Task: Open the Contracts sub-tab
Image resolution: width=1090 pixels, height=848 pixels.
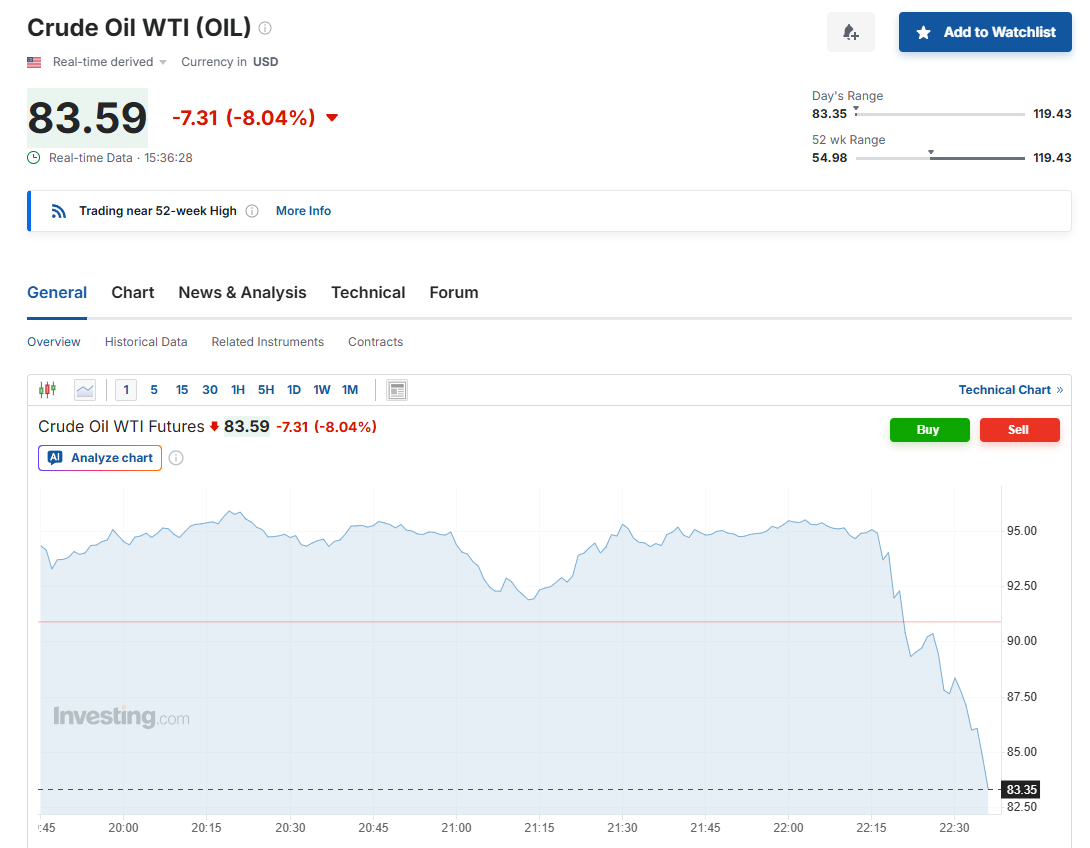Action: pos(375,342)
